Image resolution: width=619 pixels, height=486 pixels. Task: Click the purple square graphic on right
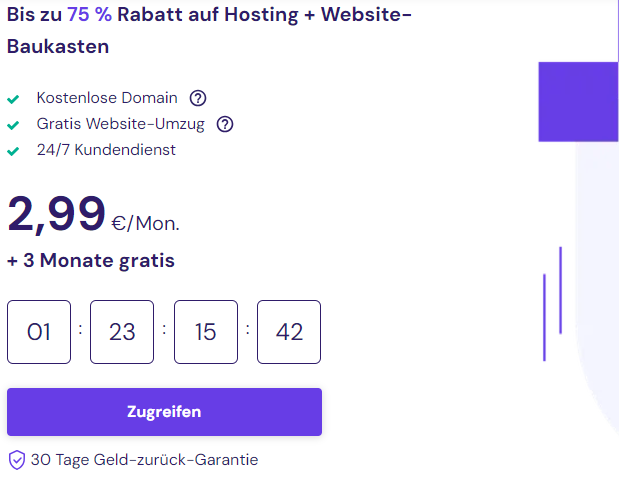pos(578,102)
